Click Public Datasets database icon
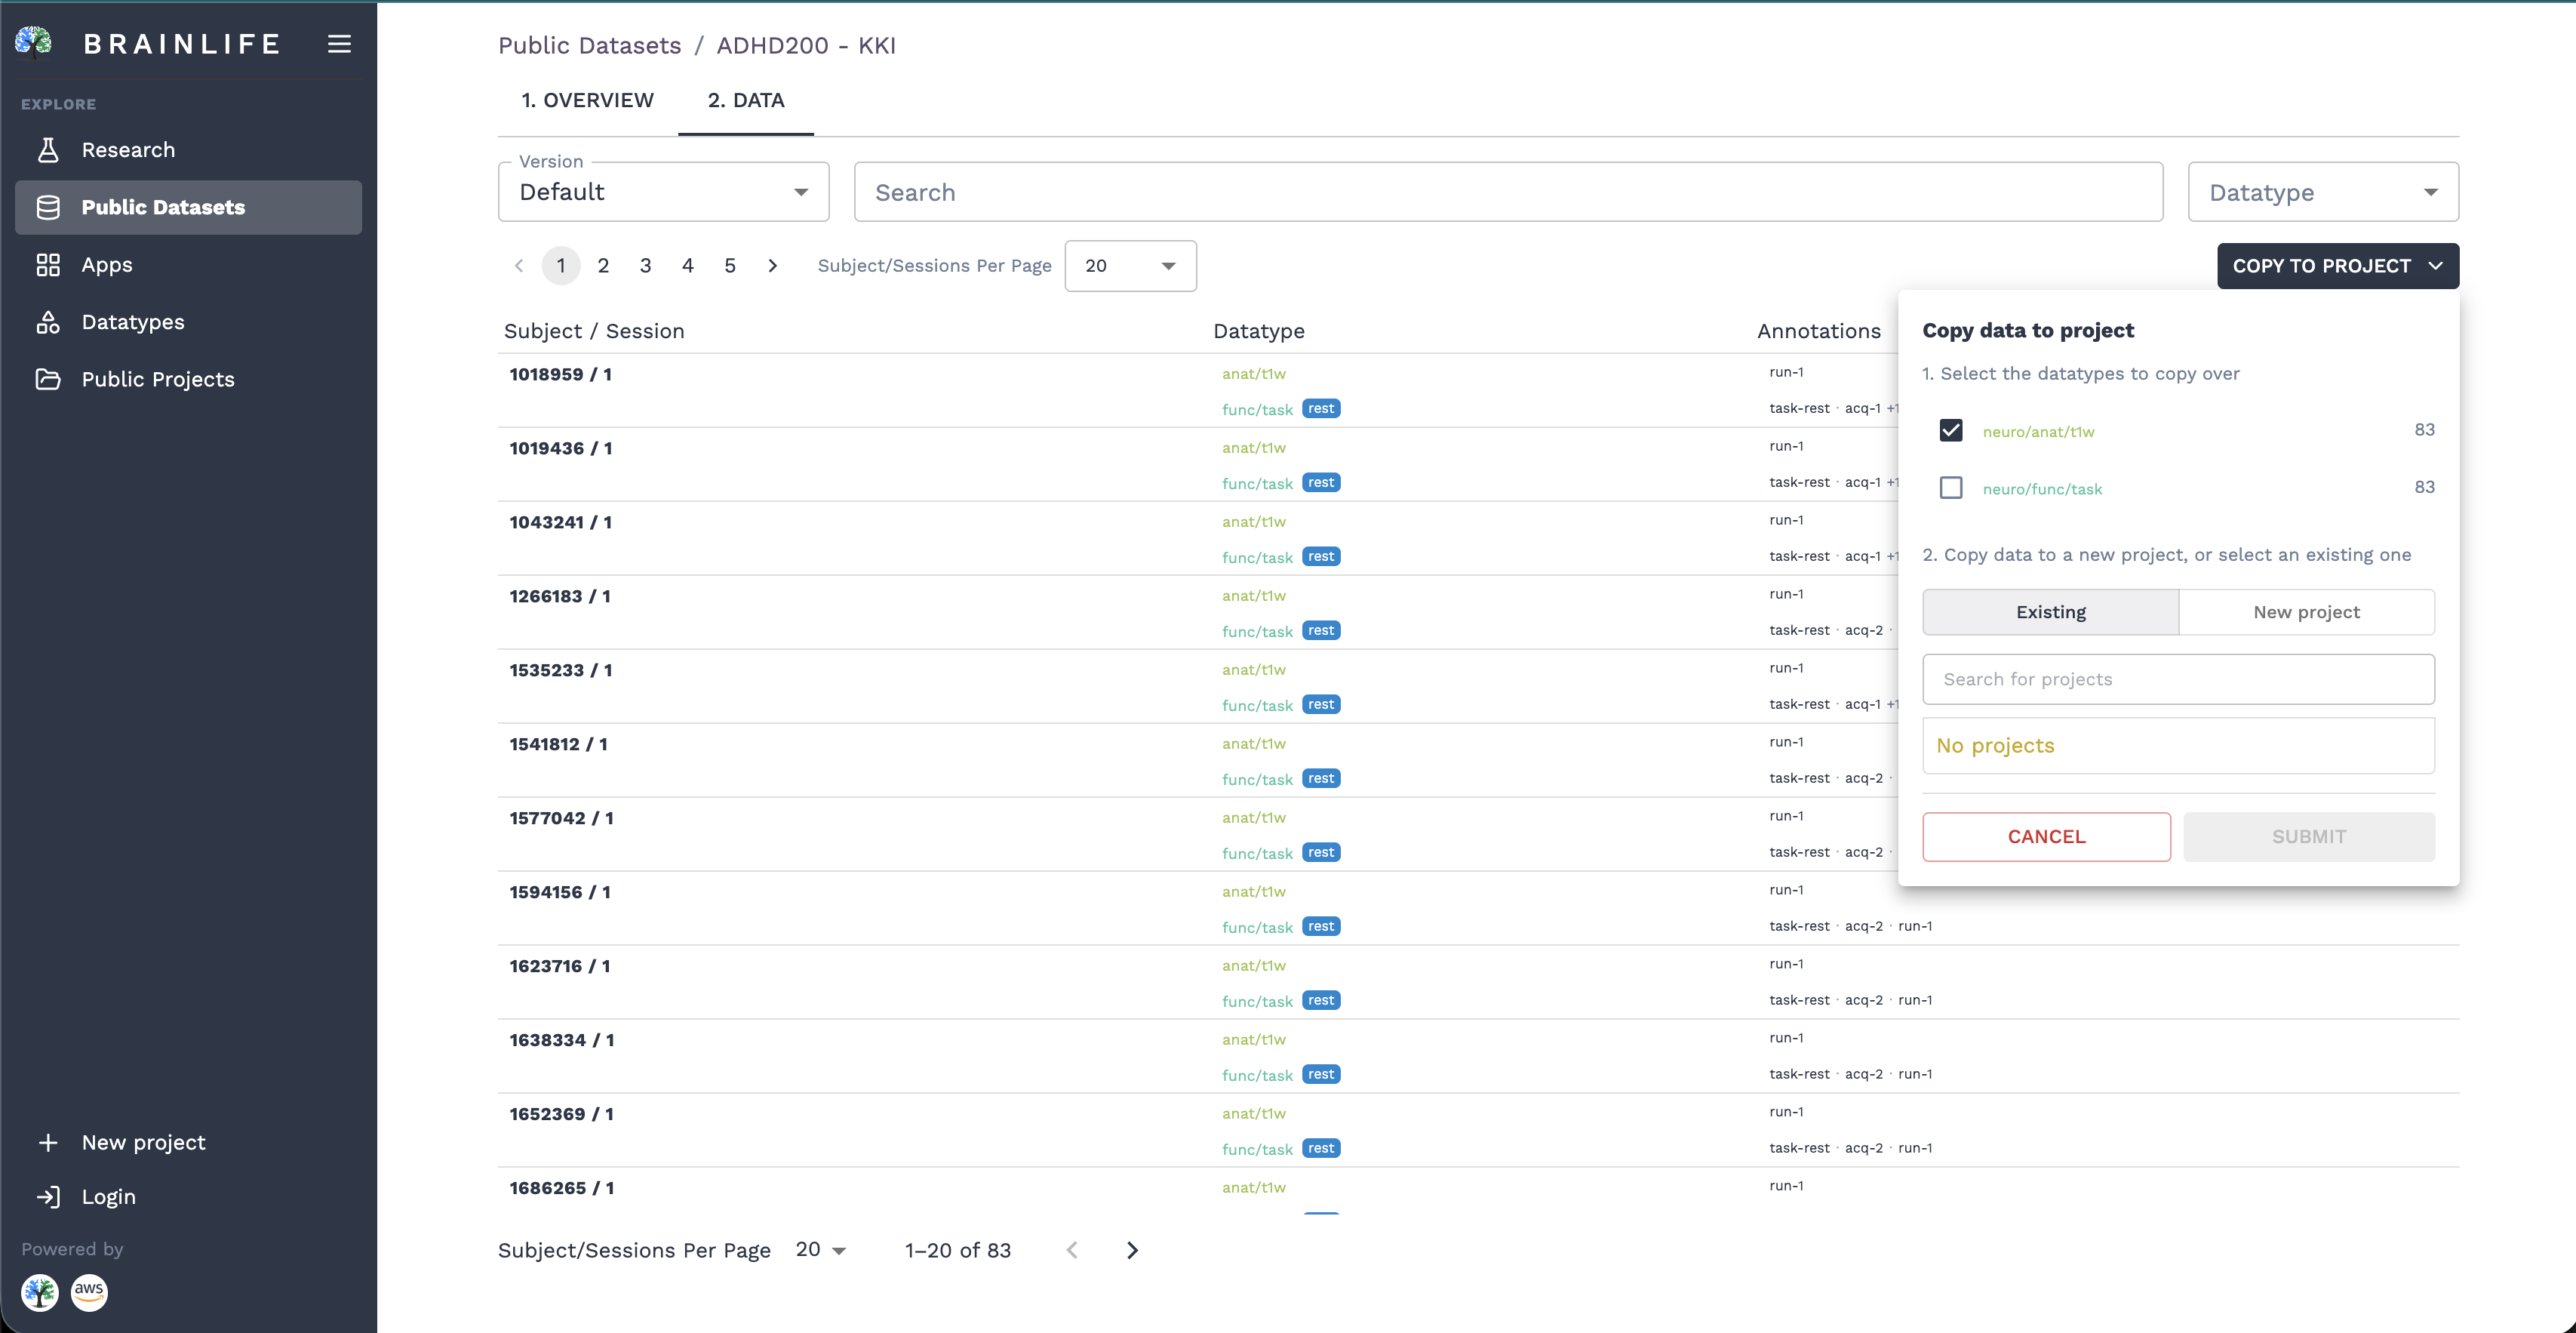2576x1333 pixels. click(48, 207)
